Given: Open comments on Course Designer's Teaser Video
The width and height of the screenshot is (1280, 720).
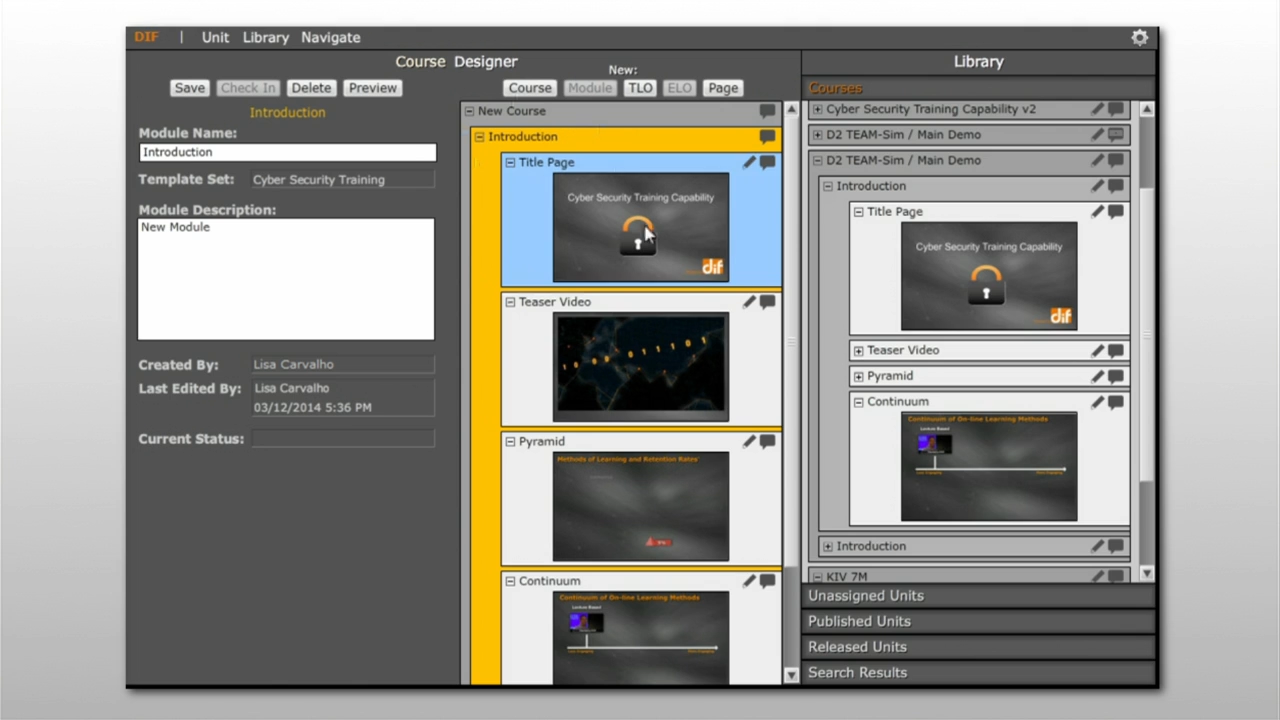Looking at the screenshot, I should (x=767, y=302).
